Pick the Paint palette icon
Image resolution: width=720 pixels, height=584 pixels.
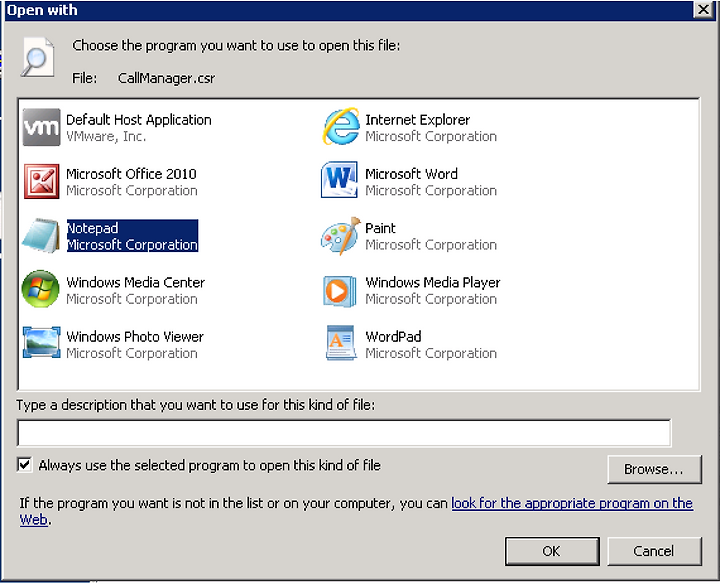pyautogui.click(x=341, y=236)
